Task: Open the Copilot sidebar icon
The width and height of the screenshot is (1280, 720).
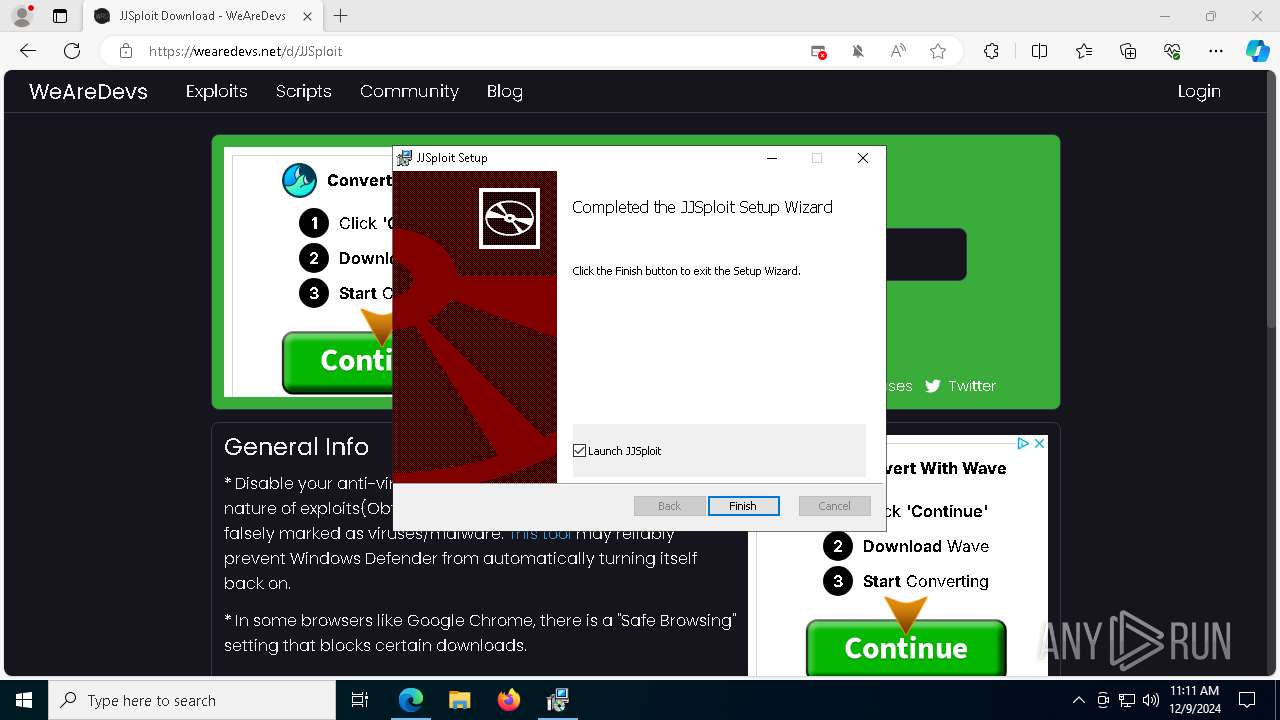Action: 1257,51
